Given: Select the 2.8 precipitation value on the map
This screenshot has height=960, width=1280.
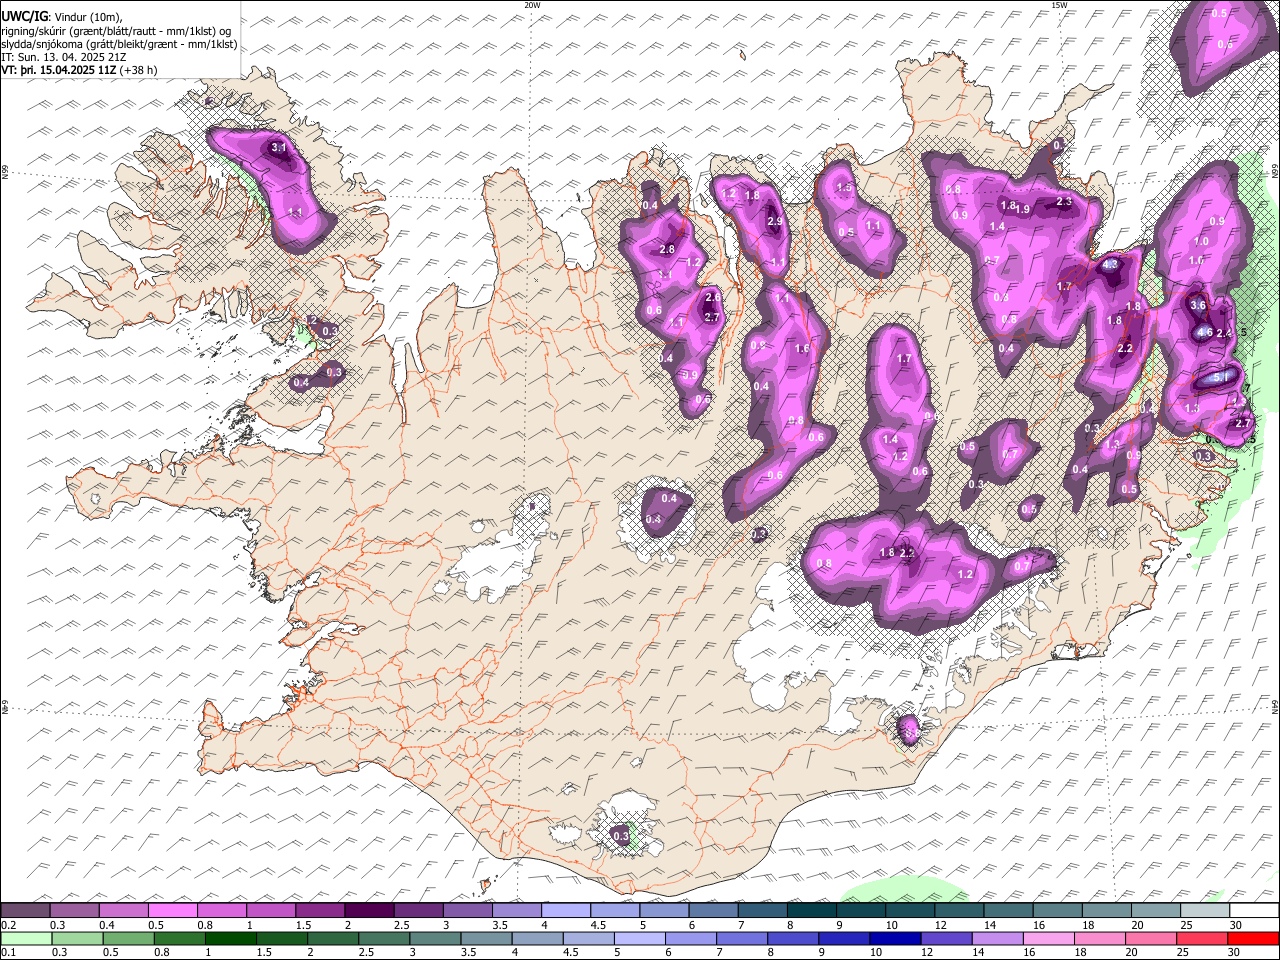Looking at the screenshot, I should click(x=667, y=249).
